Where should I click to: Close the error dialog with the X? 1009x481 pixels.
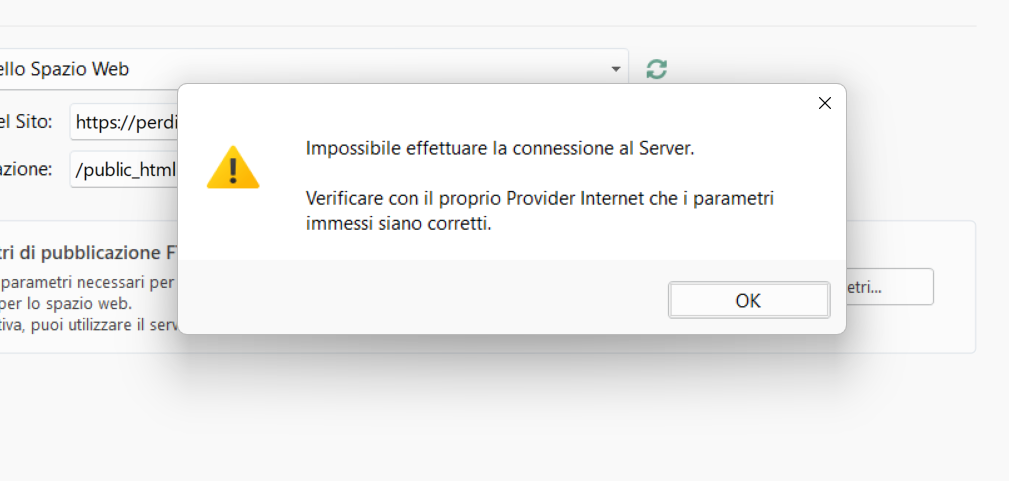point(824,103)
